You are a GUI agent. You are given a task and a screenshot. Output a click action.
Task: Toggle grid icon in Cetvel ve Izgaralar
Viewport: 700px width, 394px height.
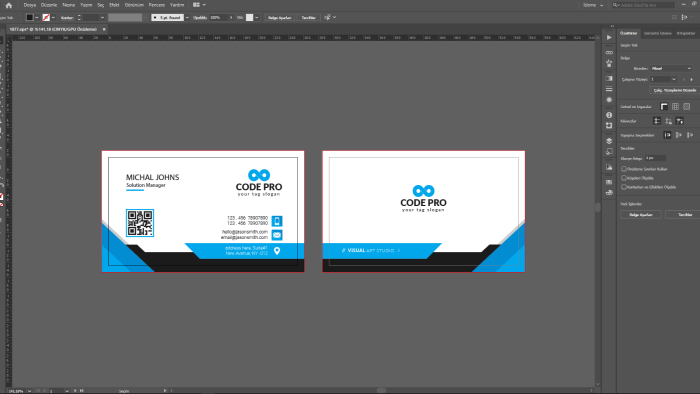(675, 107)
